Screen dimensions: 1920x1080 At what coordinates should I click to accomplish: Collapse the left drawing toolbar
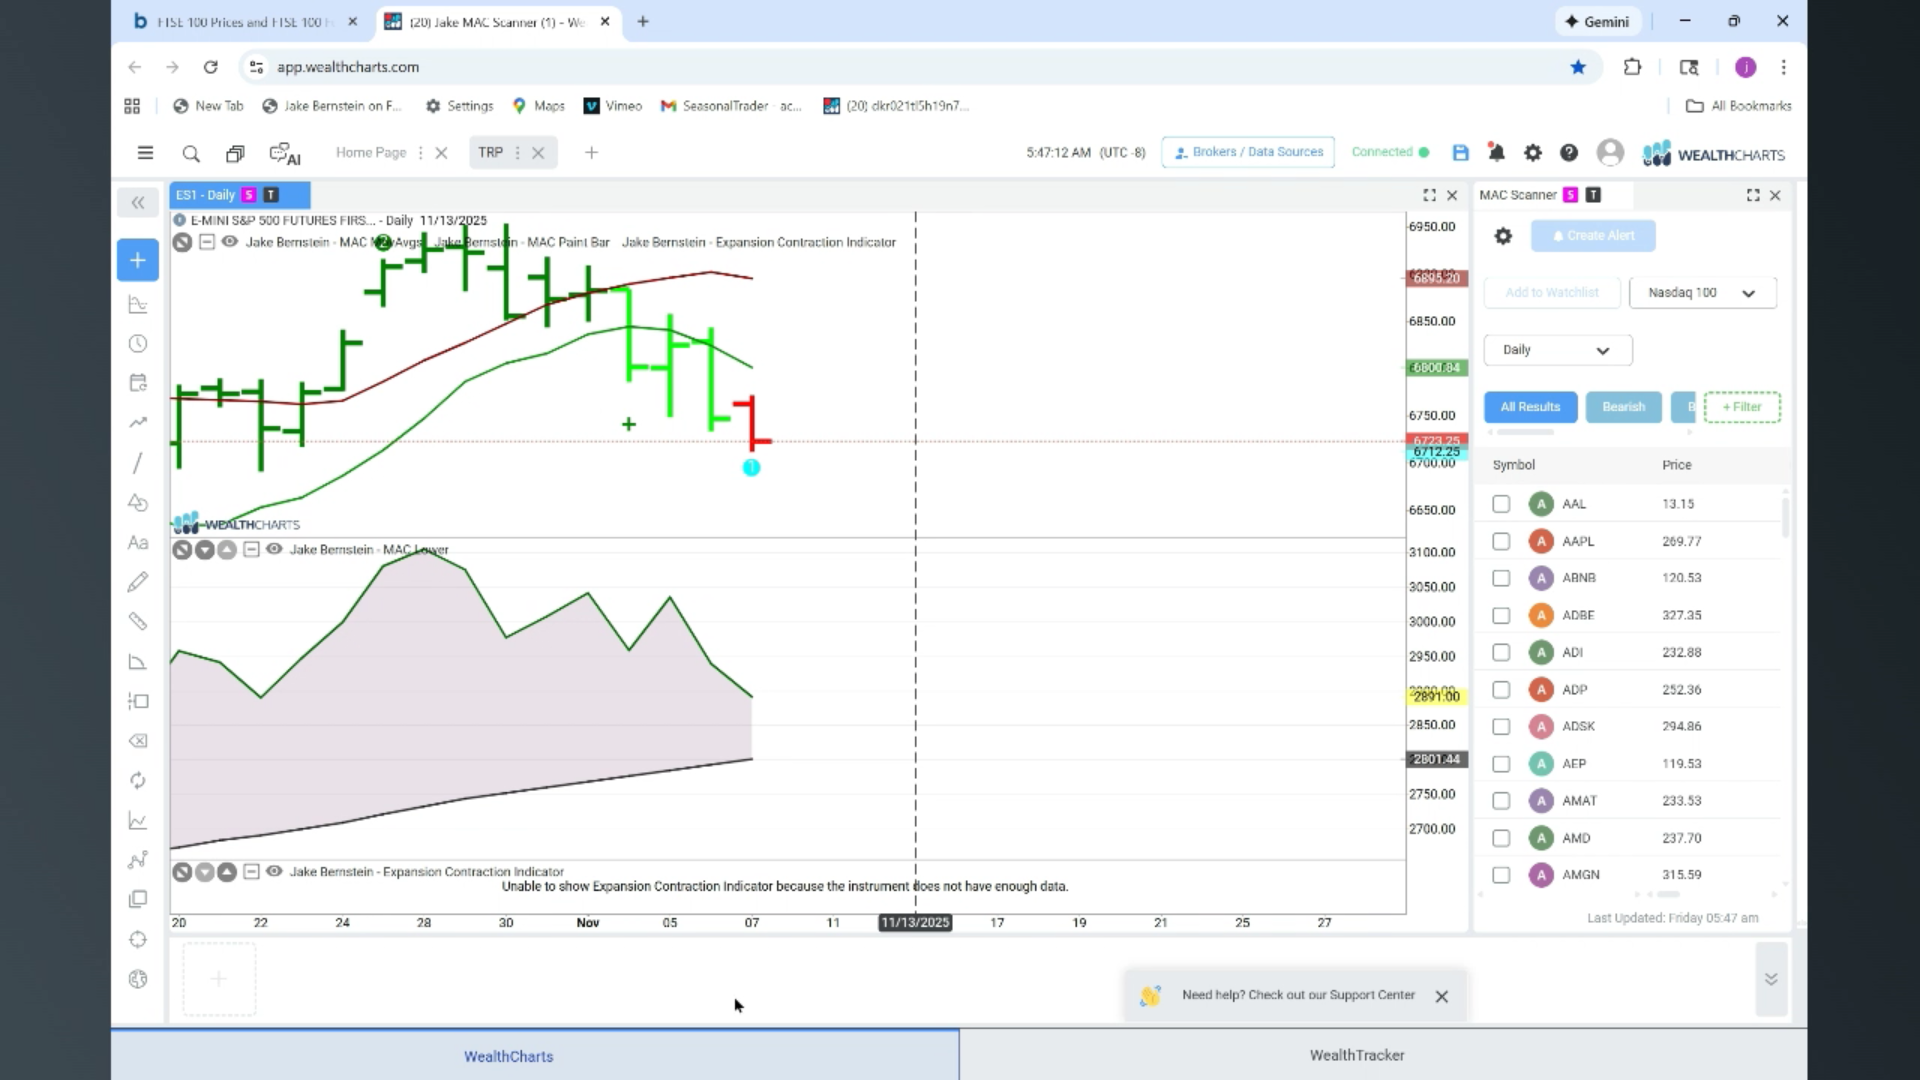pos(138,203)
